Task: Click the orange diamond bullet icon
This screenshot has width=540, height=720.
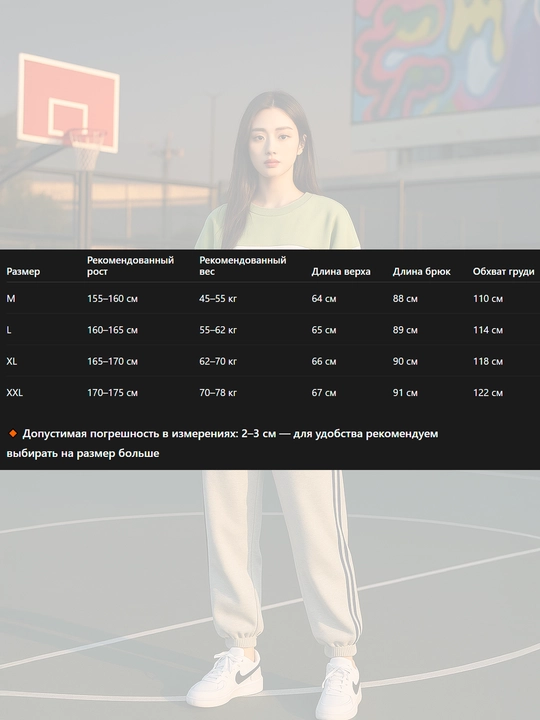Action: pos(13,433)
